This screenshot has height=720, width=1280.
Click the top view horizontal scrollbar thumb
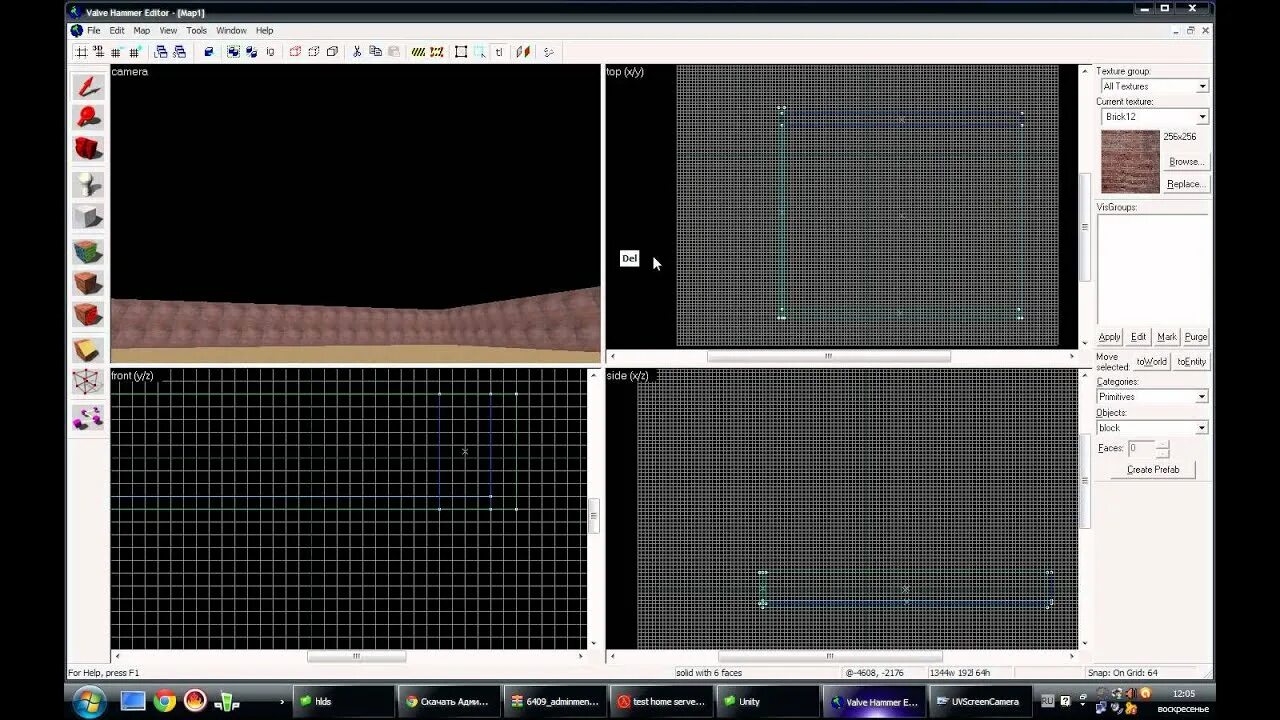point(829,356)
